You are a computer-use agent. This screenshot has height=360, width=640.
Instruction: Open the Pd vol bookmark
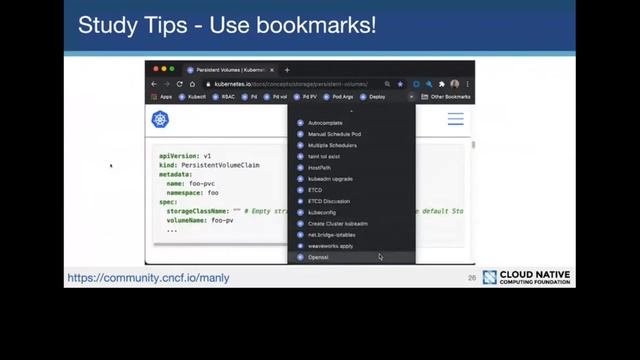tap(276, 97)
